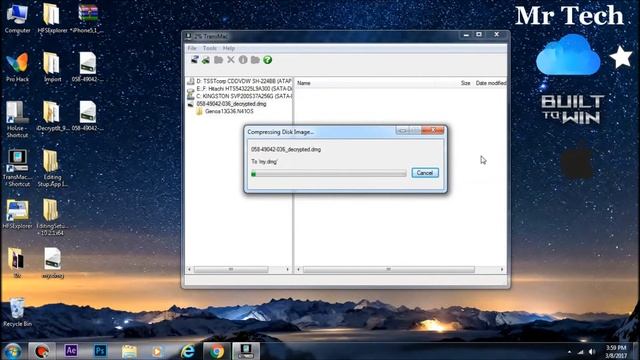
Task: Select the dmg file icon beside Recycle Bin column
Action: click(53, 263)
